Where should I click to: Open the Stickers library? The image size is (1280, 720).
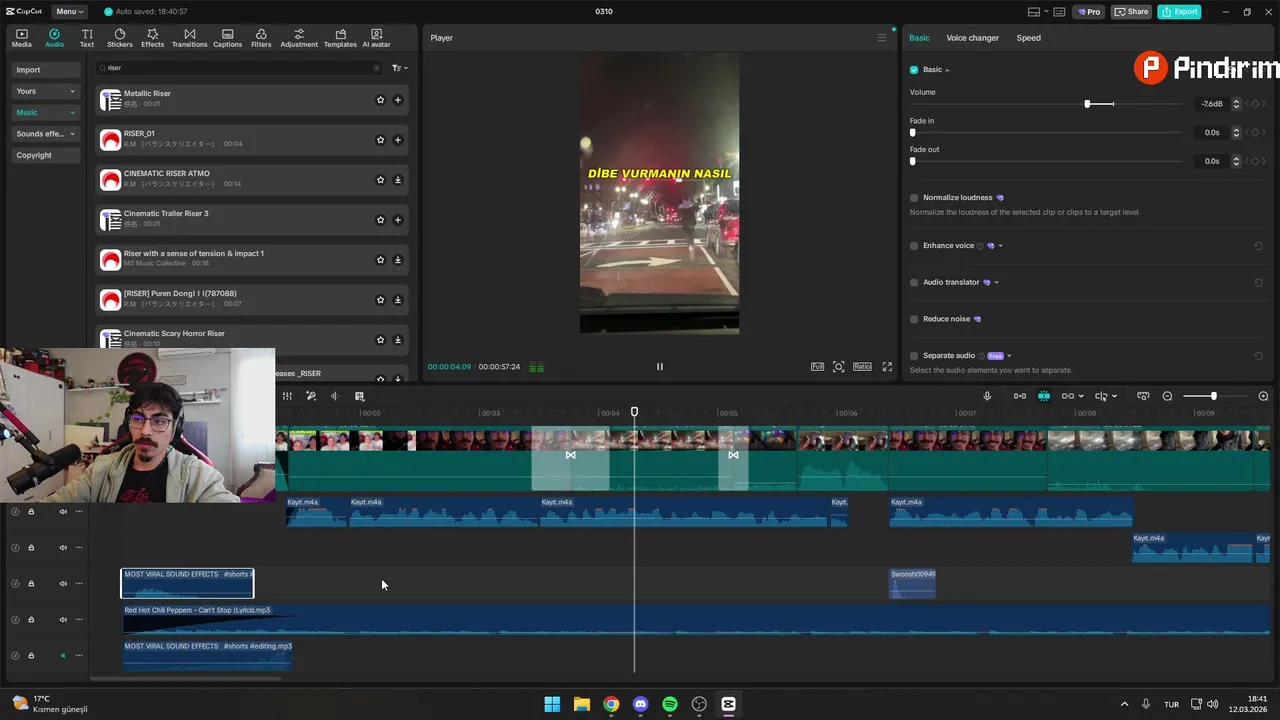[120, 38]
